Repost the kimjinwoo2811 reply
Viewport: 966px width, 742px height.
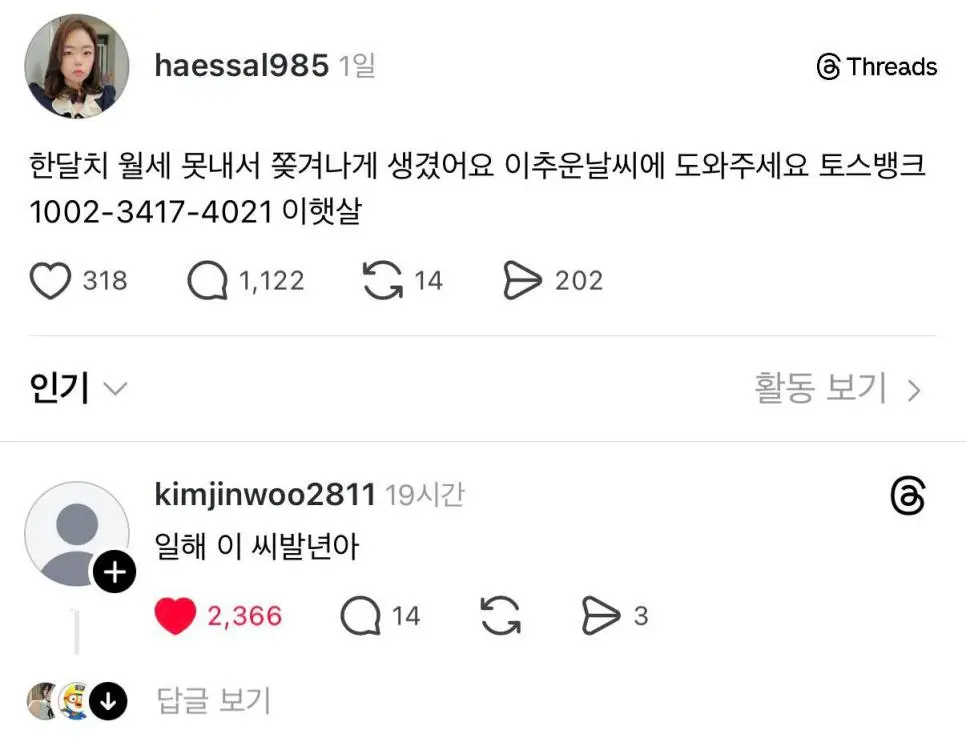[x=500, y=615]
